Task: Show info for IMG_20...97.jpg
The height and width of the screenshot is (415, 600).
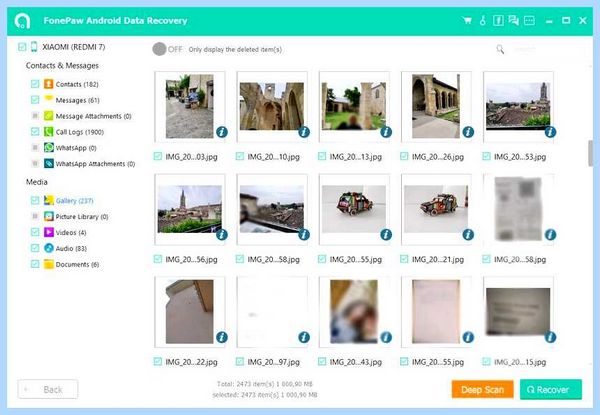Action: pos(304,337)
